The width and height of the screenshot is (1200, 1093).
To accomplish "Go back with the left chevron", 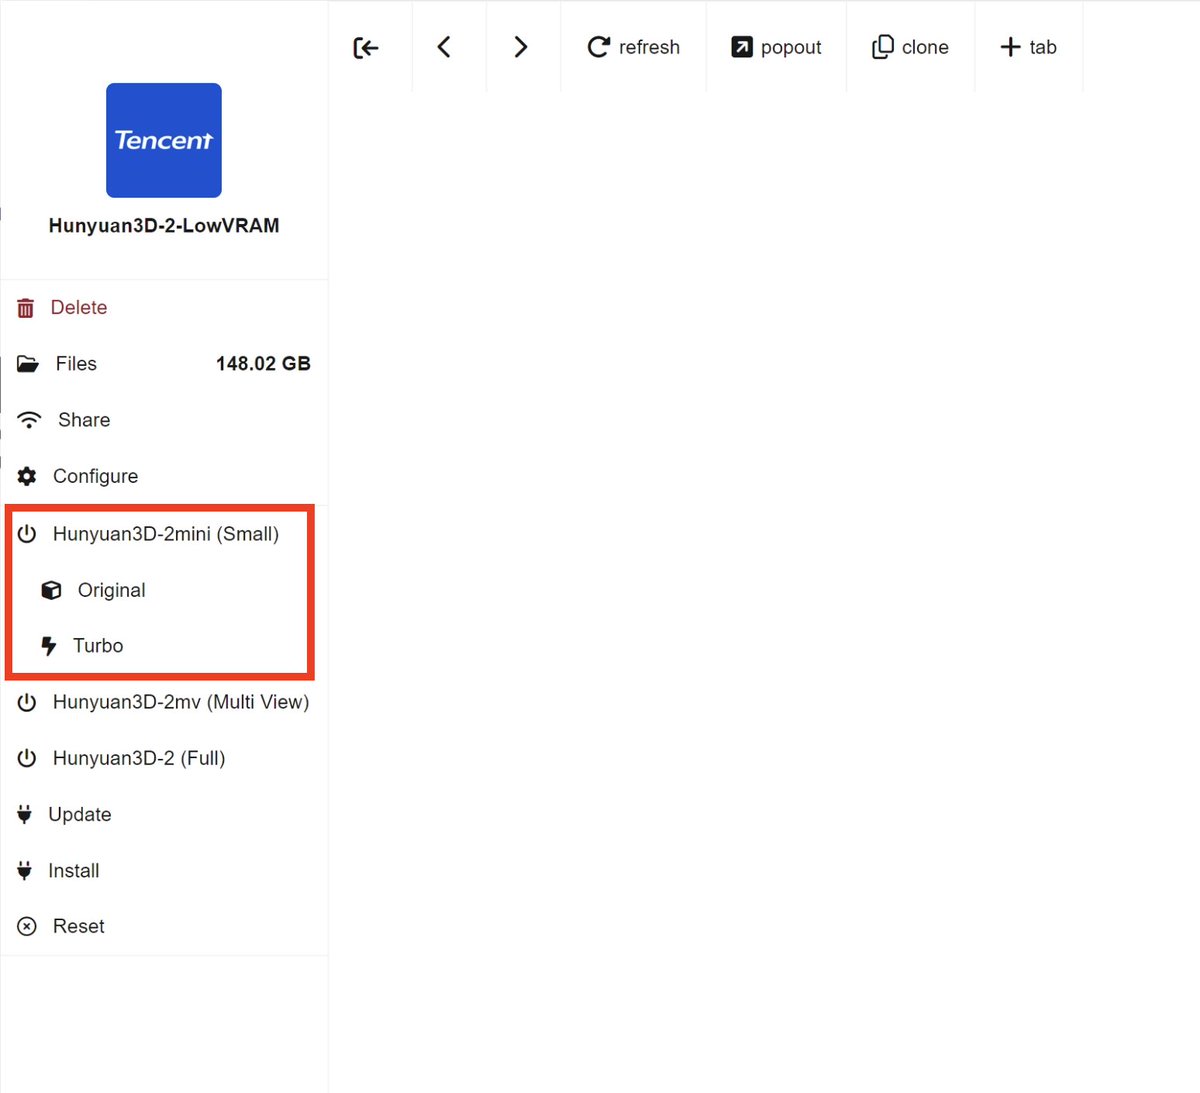I will tap(444, 47).
